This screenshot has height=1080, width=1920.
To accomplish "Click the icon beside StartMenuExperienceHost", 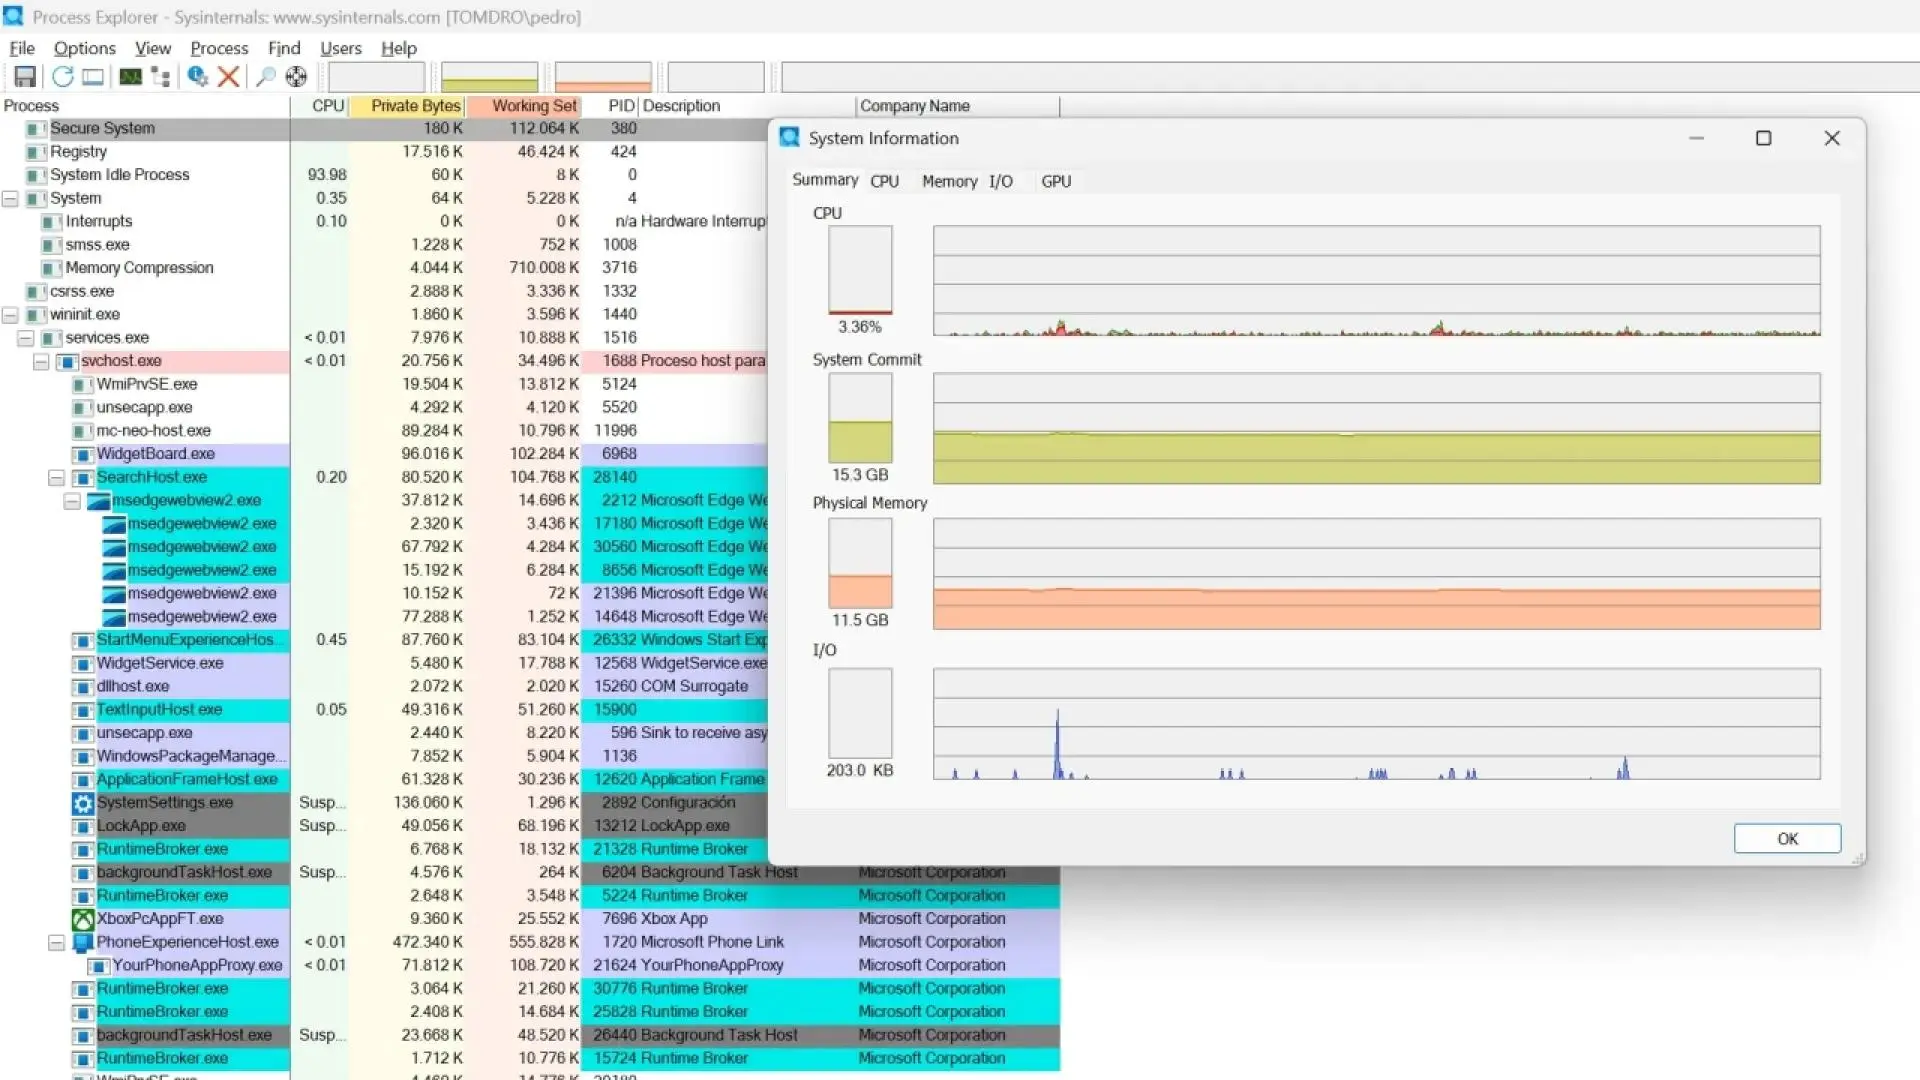I will [x=83, y=640].
